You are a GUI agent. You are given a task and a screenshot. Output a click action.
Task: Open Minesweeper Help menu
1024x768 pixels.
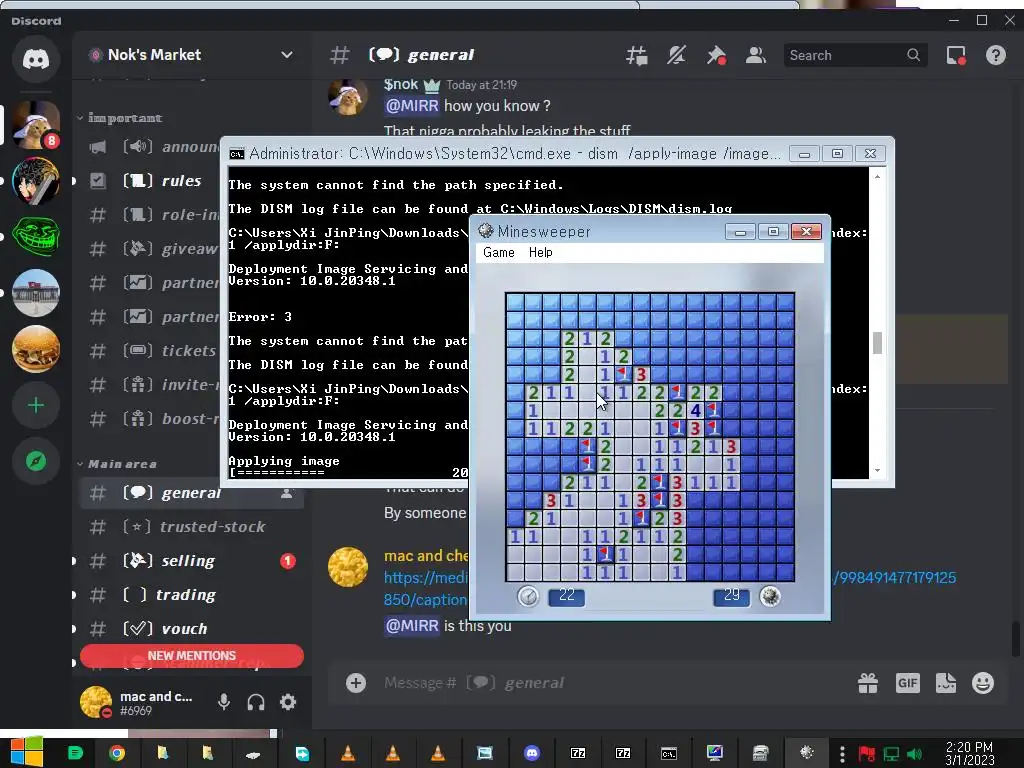pos(541,253)
